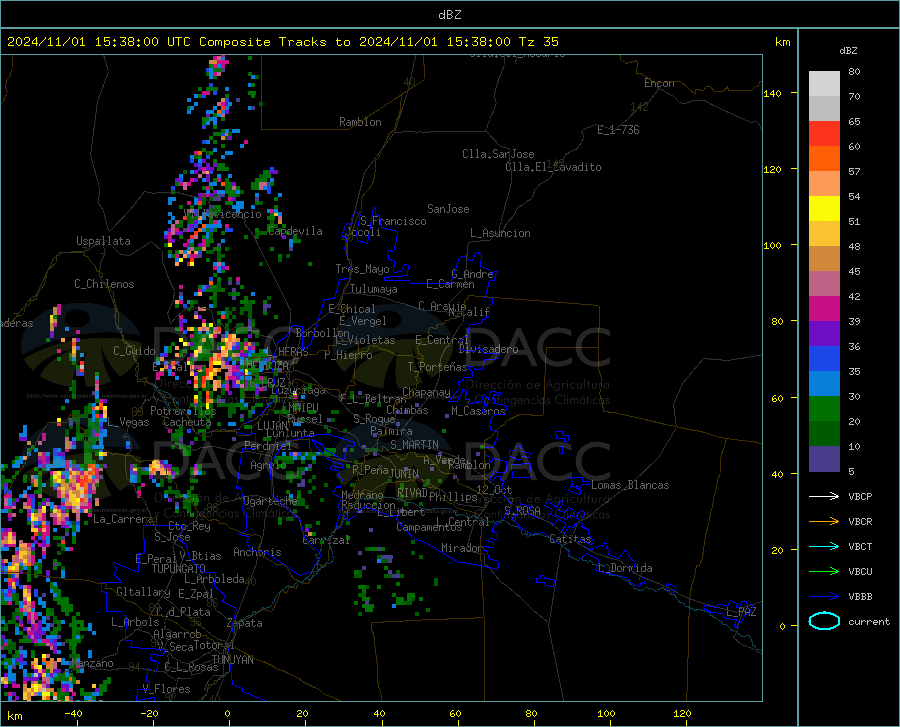Viewport: 900px width, 727px height.
Task: Select the red 60-65 dBZ swatch
Action: [824, 134]
